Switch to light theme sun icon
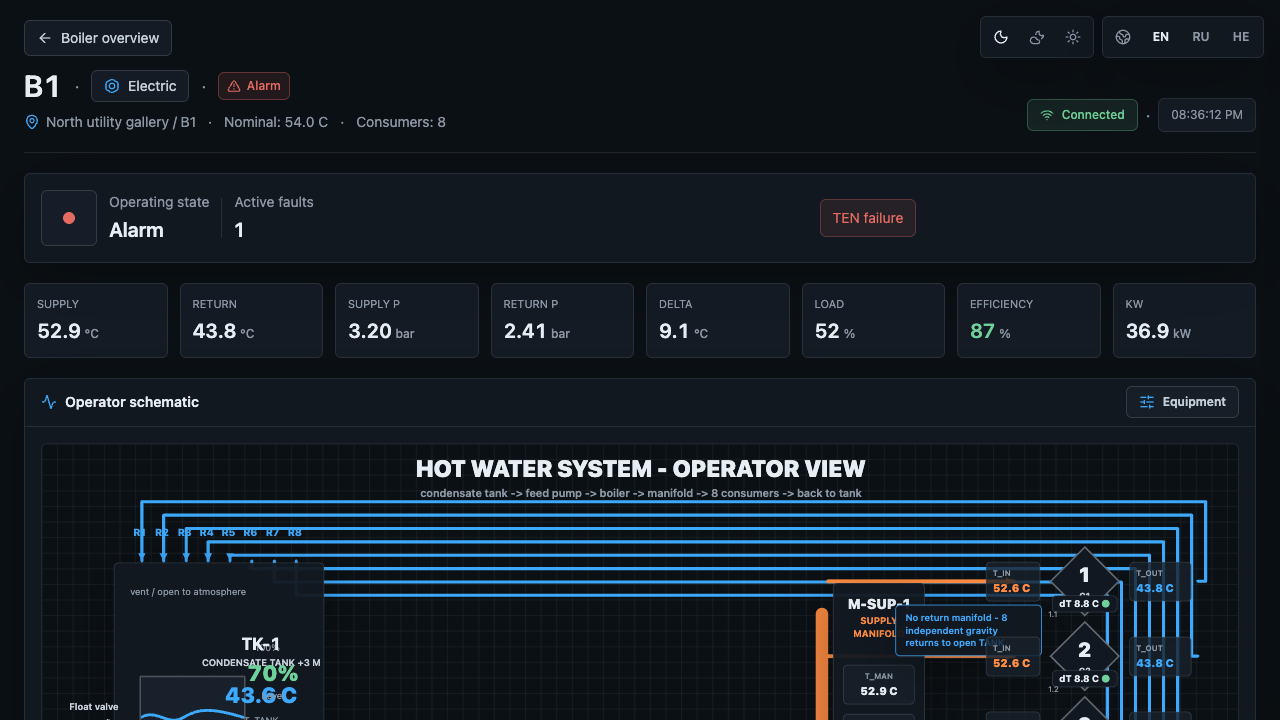This screenshot has height=720, width=1280. (x=1073, y=37)
